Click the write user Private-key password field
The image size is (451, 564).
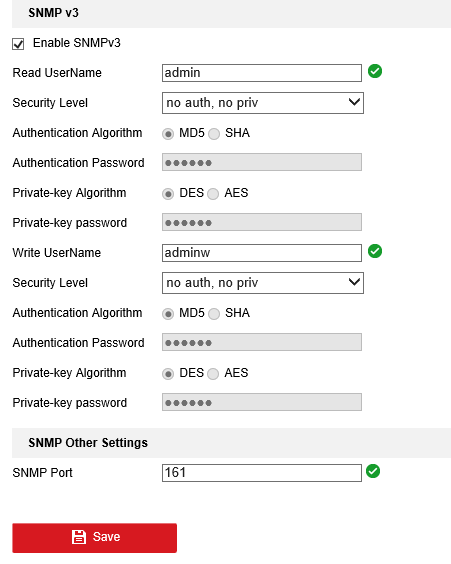262,402
